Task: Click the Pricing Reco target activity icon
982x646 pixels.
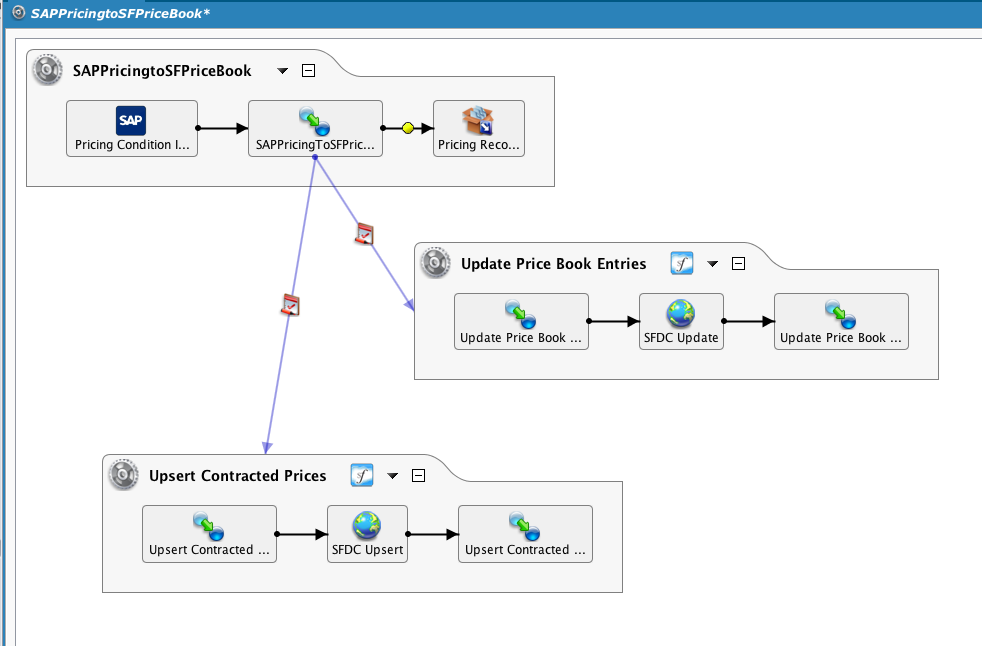Action: point(478,121)
